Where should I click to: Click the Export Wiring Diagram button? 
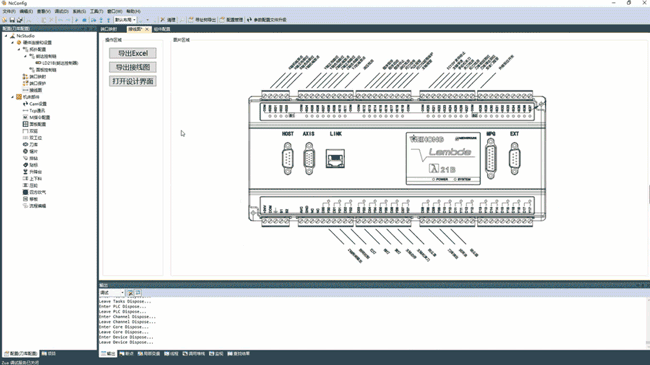133,67
